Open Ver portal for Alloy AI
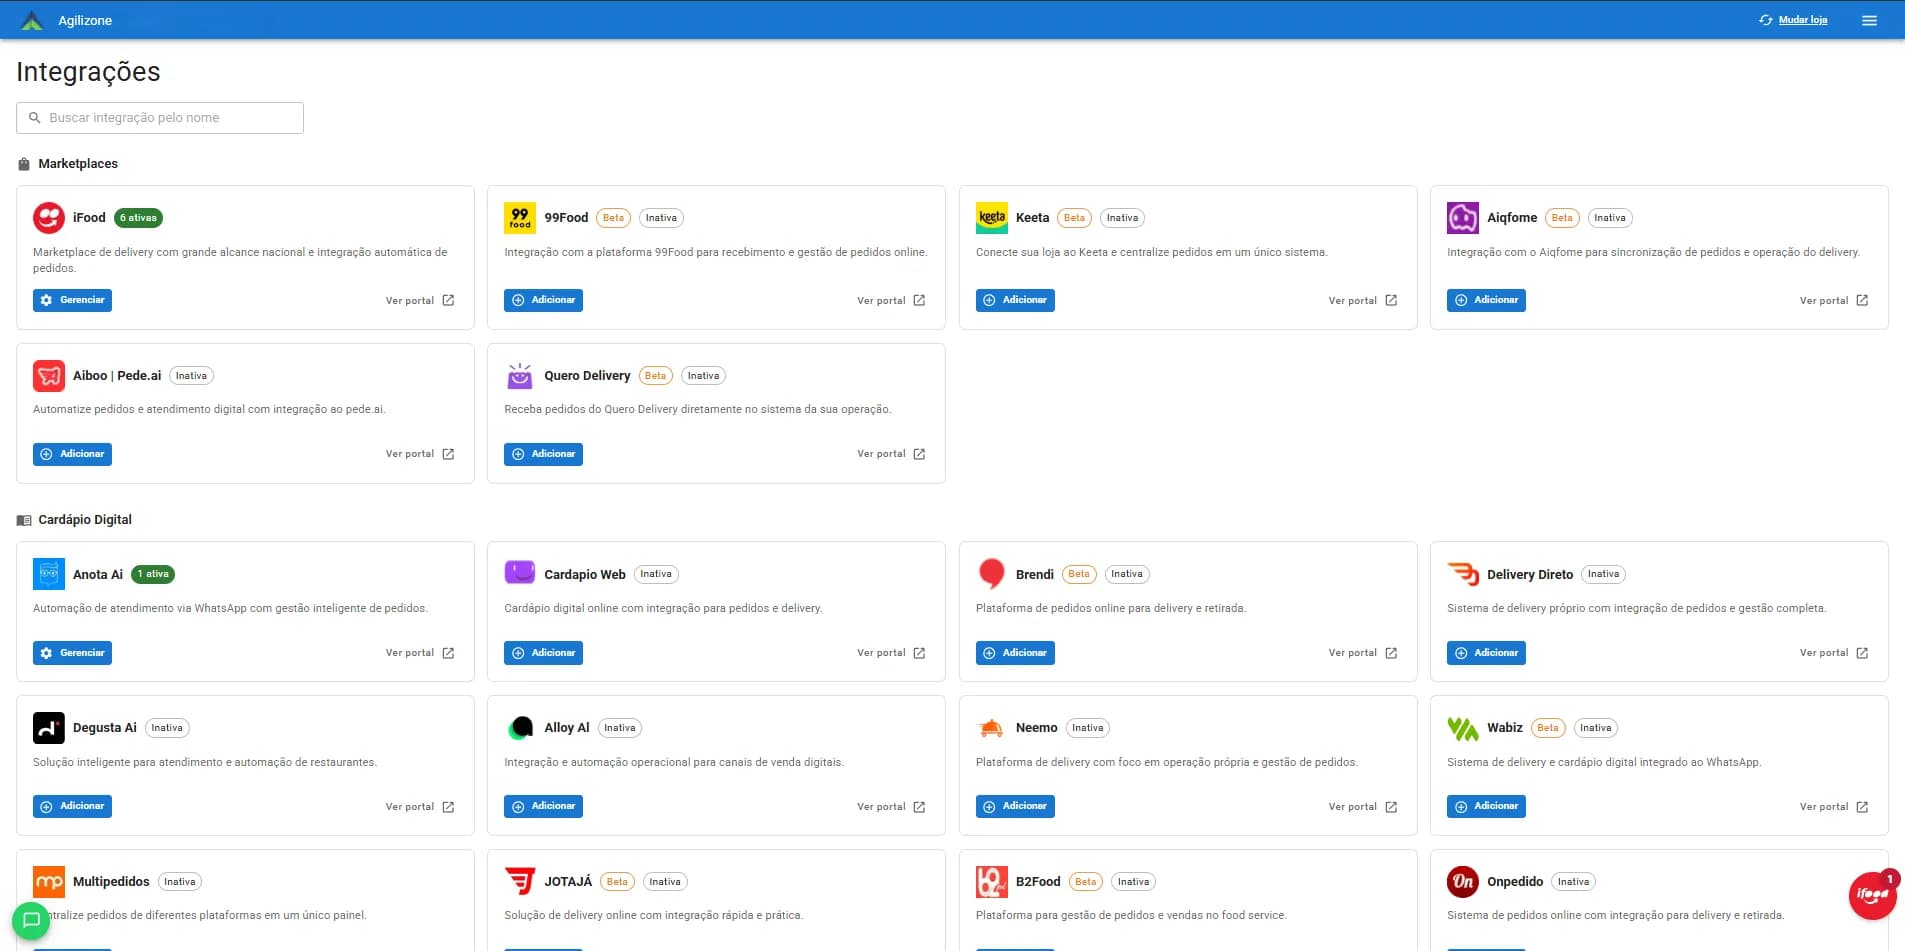Image resolution: width=1905 pixels, height=951 pixels. [891, 807]
